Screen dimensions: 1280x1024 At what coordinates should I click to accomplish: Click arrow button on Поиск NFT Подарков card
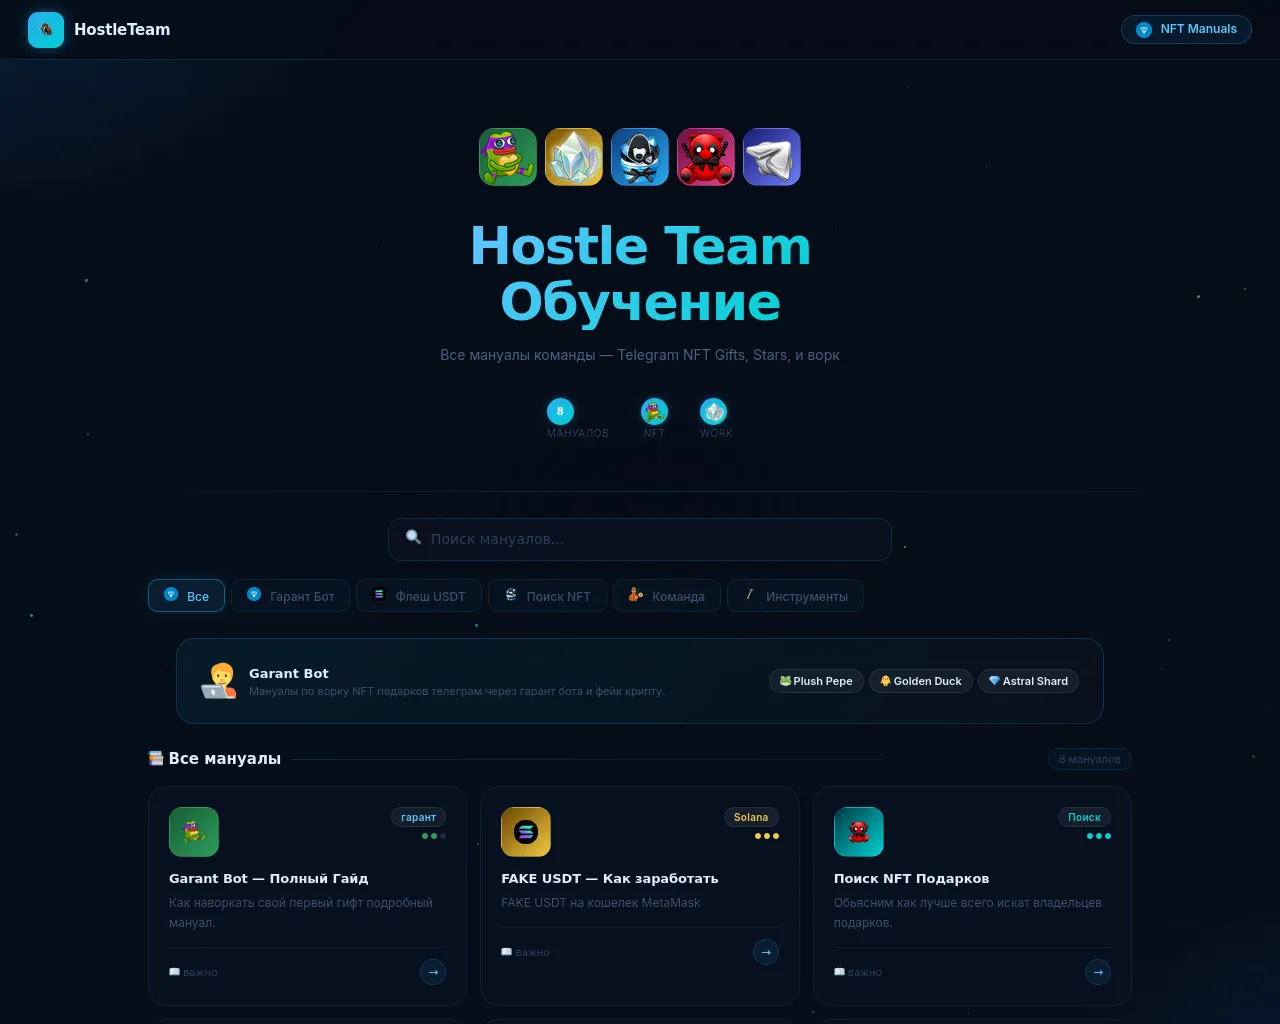coord(1098,972)
